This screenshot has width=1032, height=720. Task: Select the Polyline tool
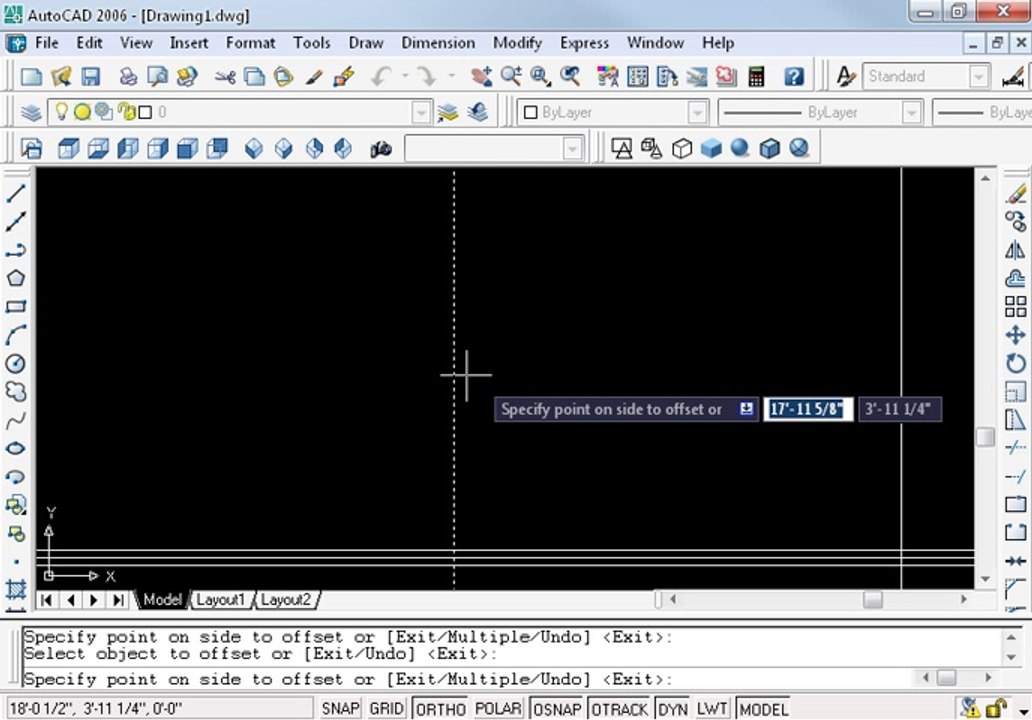coord(16,250)
